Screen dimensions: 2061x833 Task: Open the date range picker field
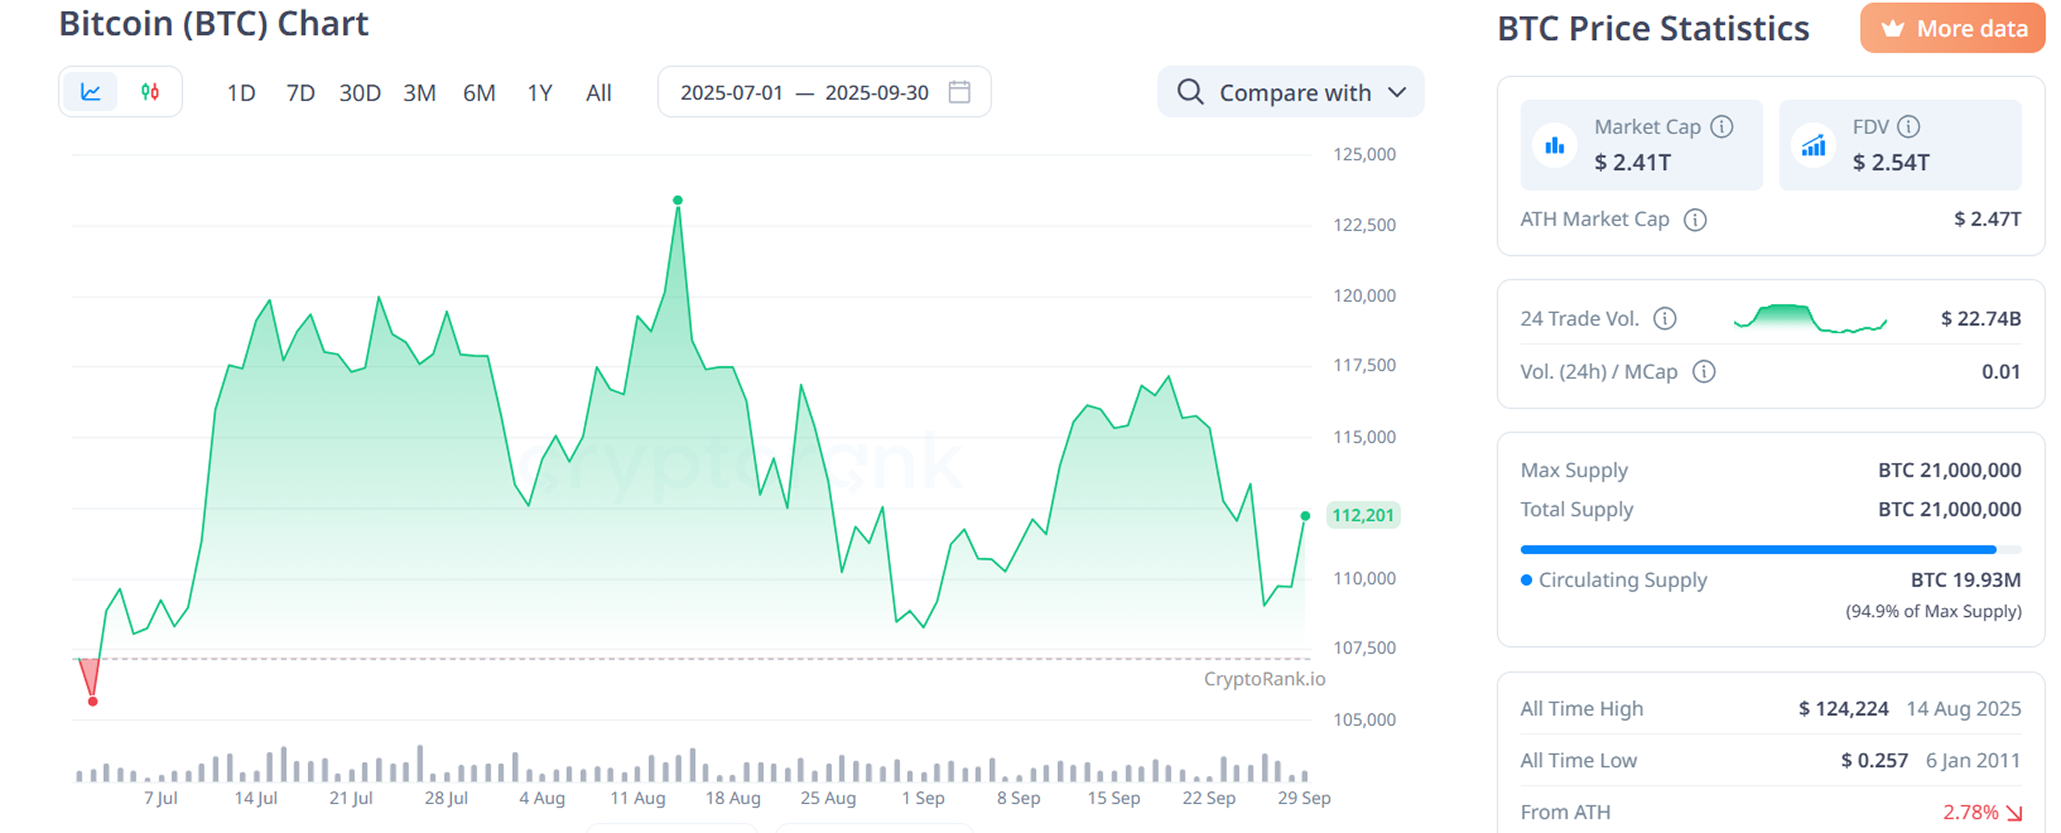[x=805, y=92]
